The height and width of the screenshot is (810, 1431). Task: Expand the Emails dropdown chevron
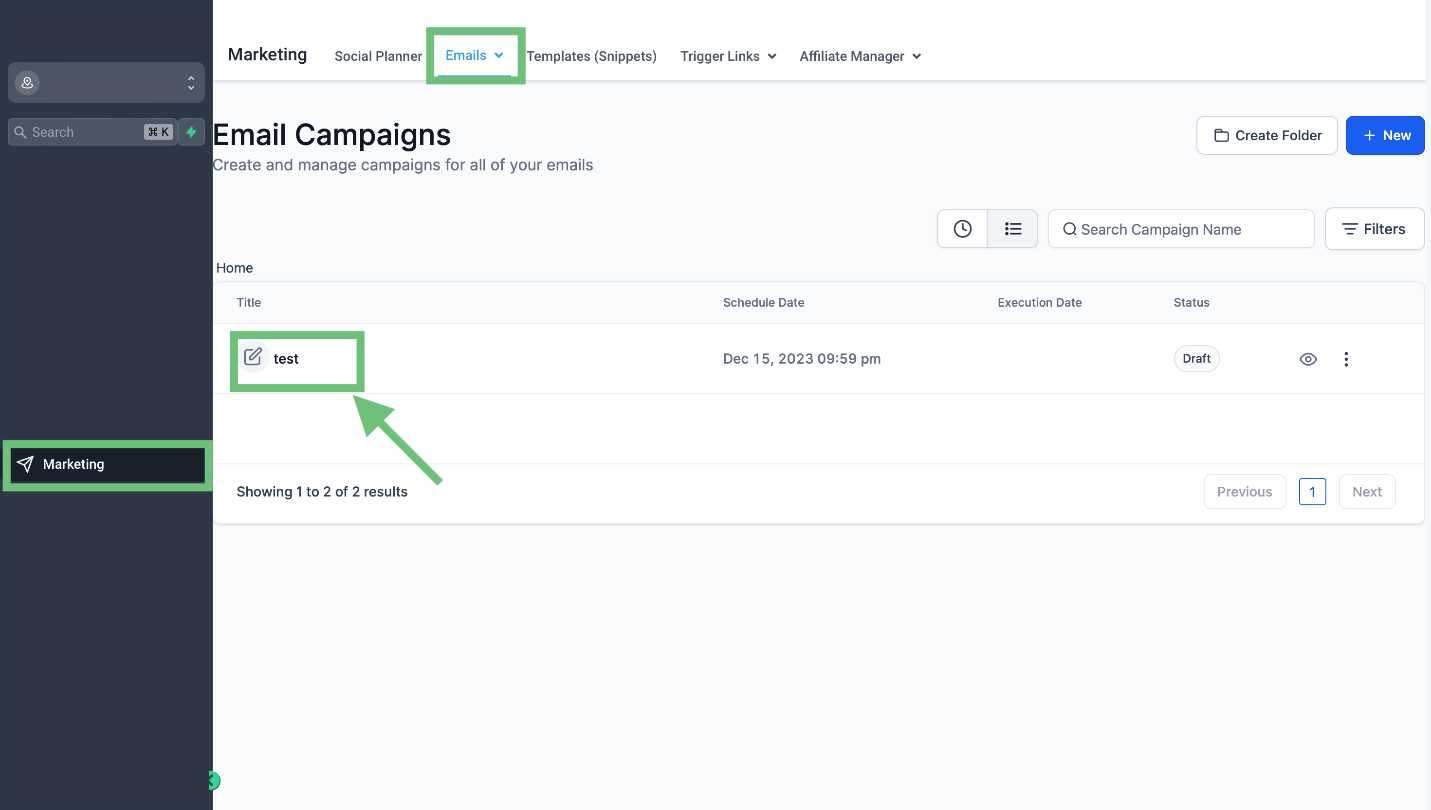[x=499, y=55]
